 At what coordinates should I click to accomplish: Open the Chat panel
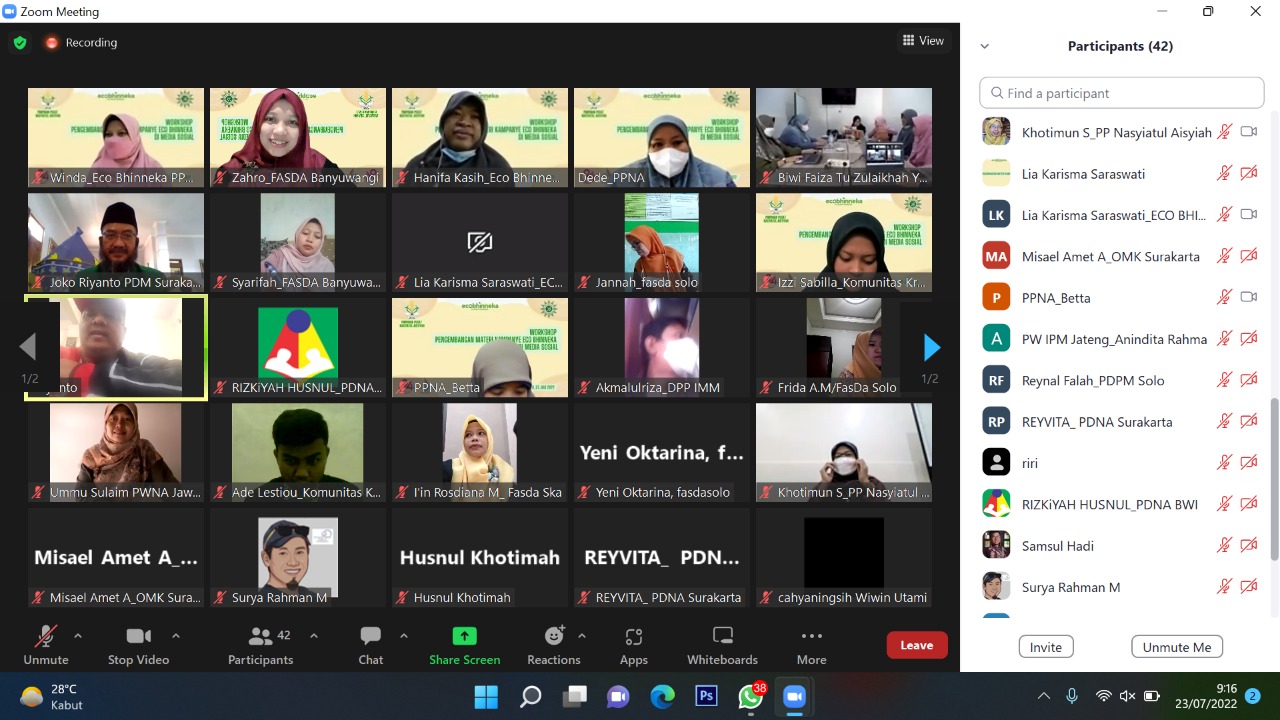(x=370, y=645)
